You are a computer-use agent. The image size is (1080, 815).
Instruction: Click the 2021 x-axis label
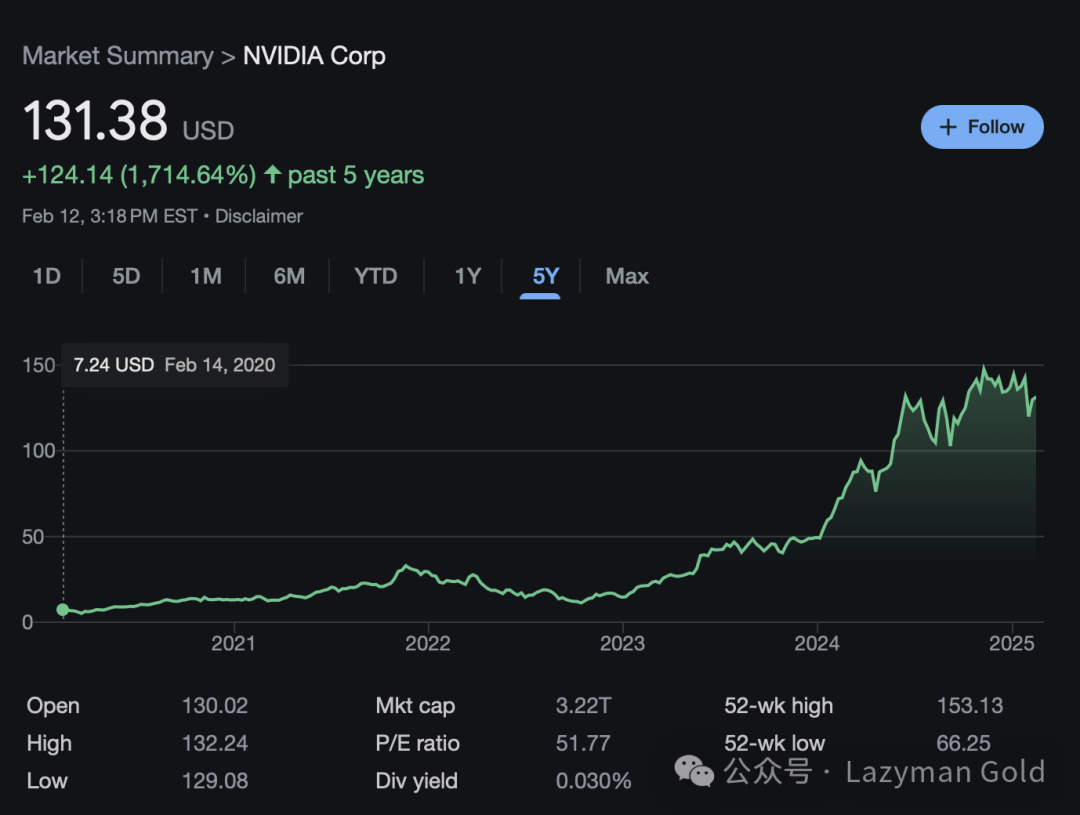(233, 643)
